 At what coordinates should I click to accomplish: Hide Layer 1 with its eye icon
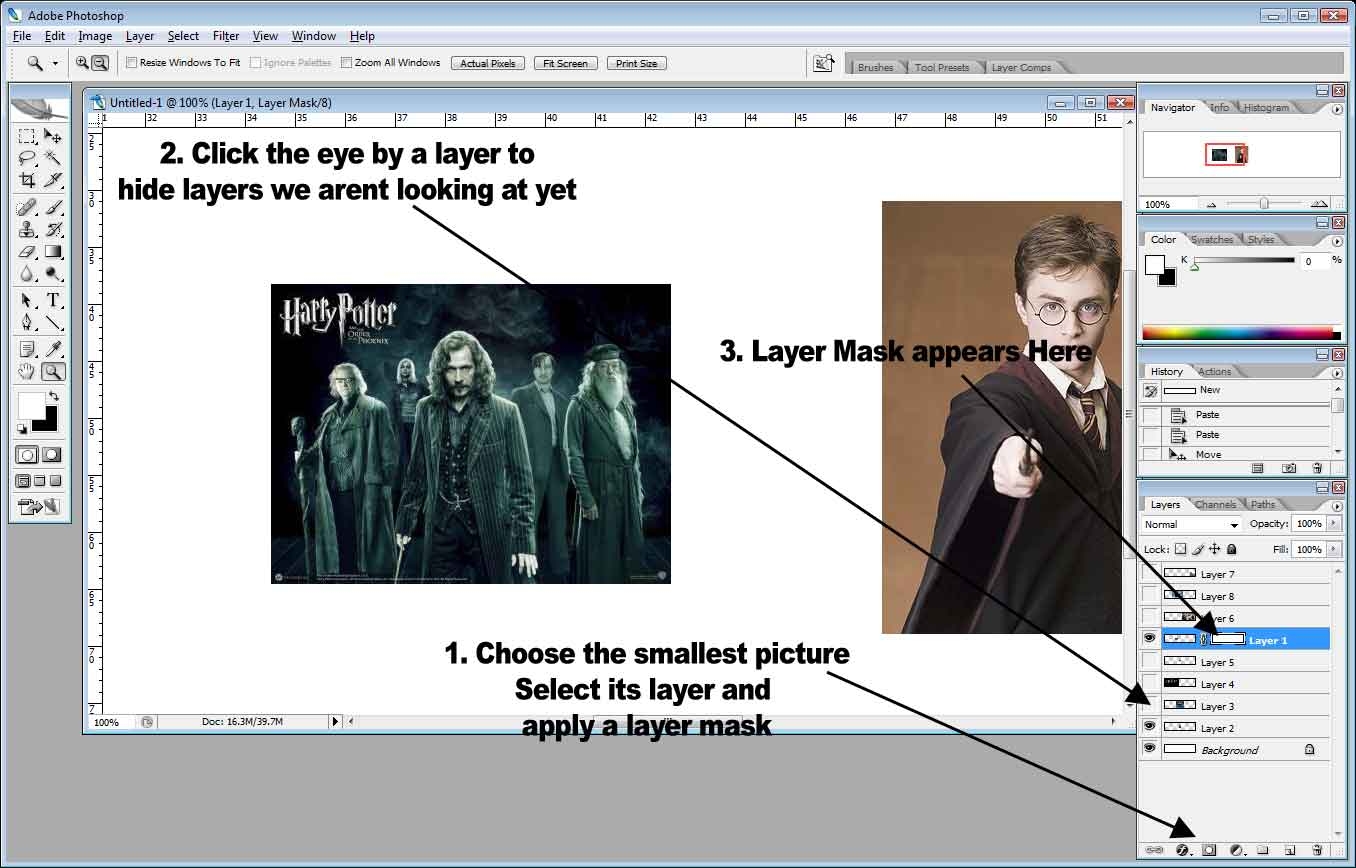tap(1150, 639)
